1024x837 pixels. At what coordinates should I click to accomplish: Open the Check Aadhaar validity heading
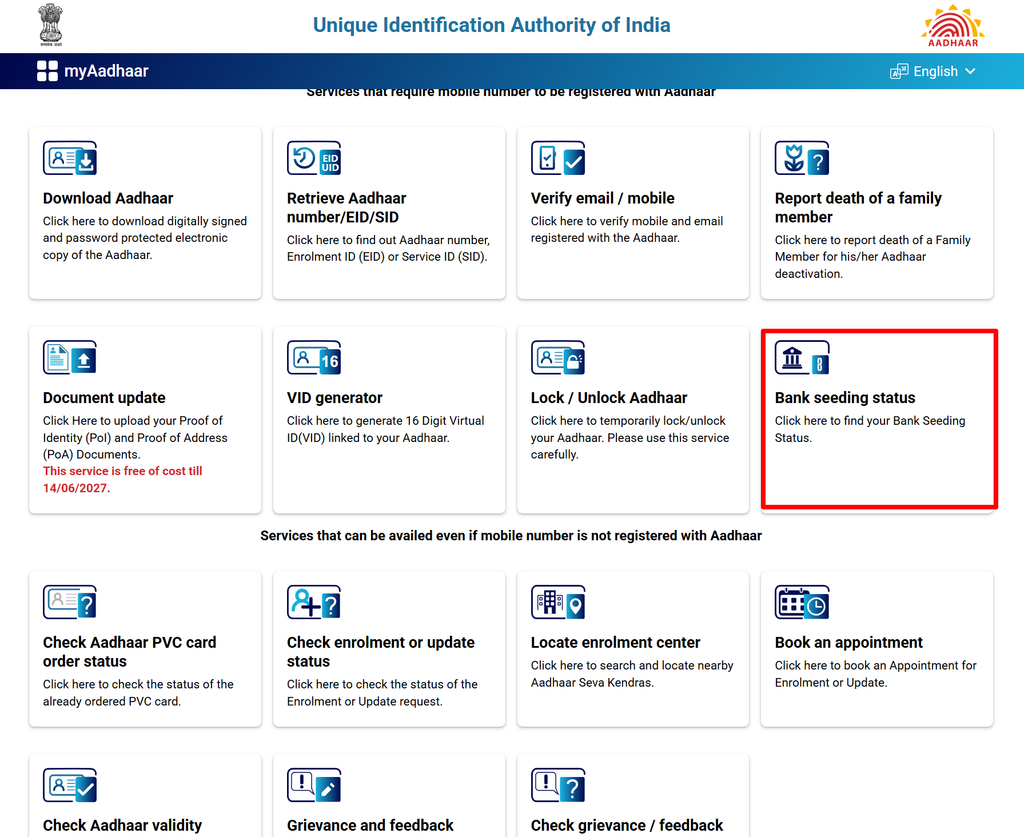(x=123, y=825)
